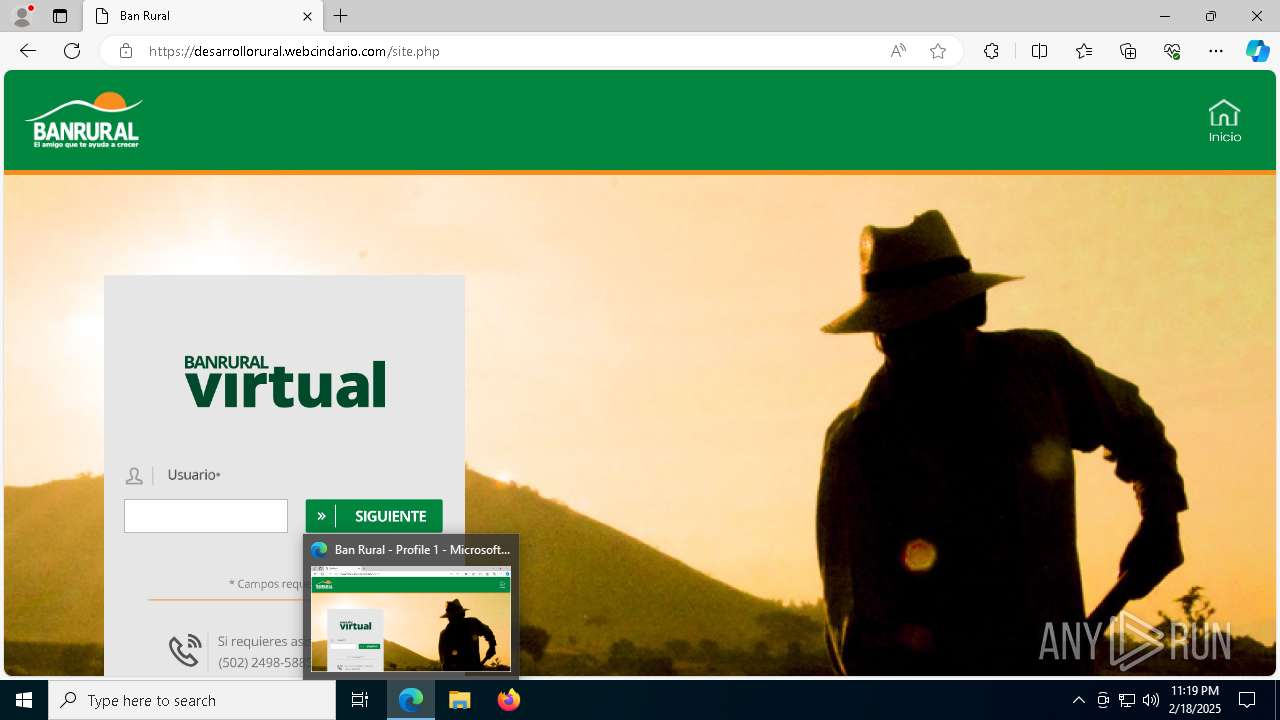The image size is (1280, 720).
Task: Open Tab actions menu
Action: point(60,16)
